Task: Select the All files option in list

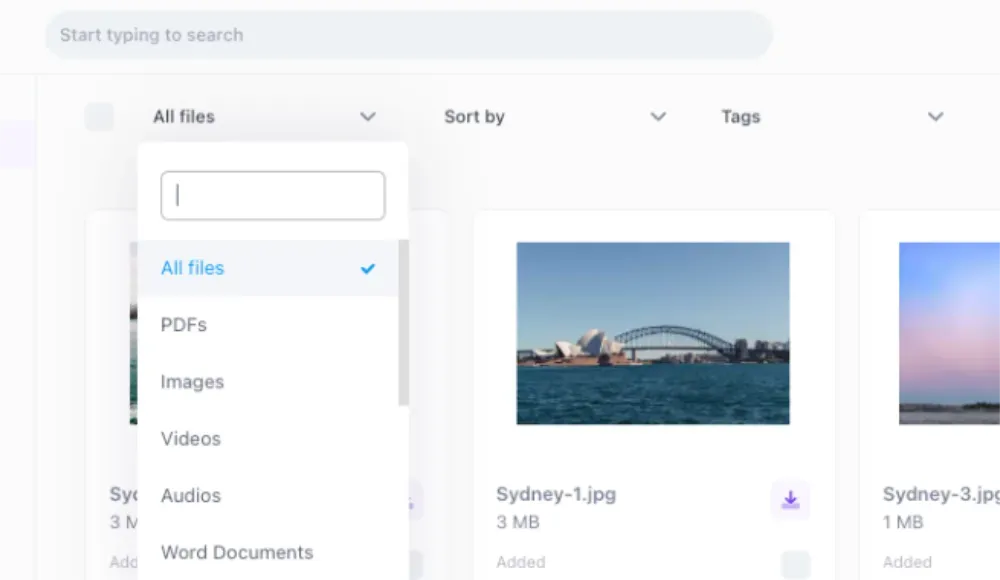Action: (x=268, y=268)
